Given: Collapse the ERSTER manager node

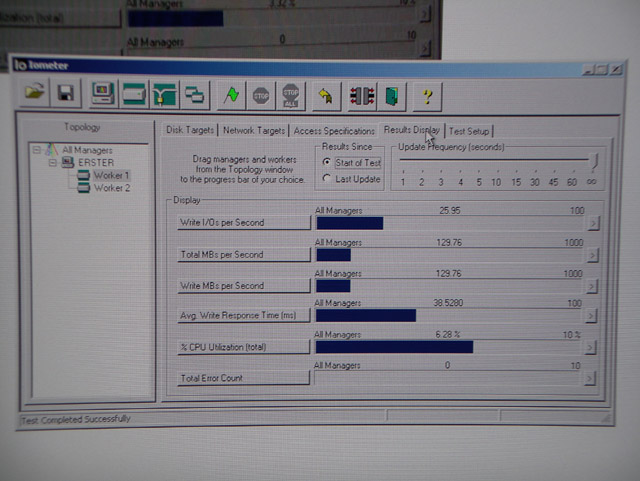Looking at the screenshot, I should [53, 163].
